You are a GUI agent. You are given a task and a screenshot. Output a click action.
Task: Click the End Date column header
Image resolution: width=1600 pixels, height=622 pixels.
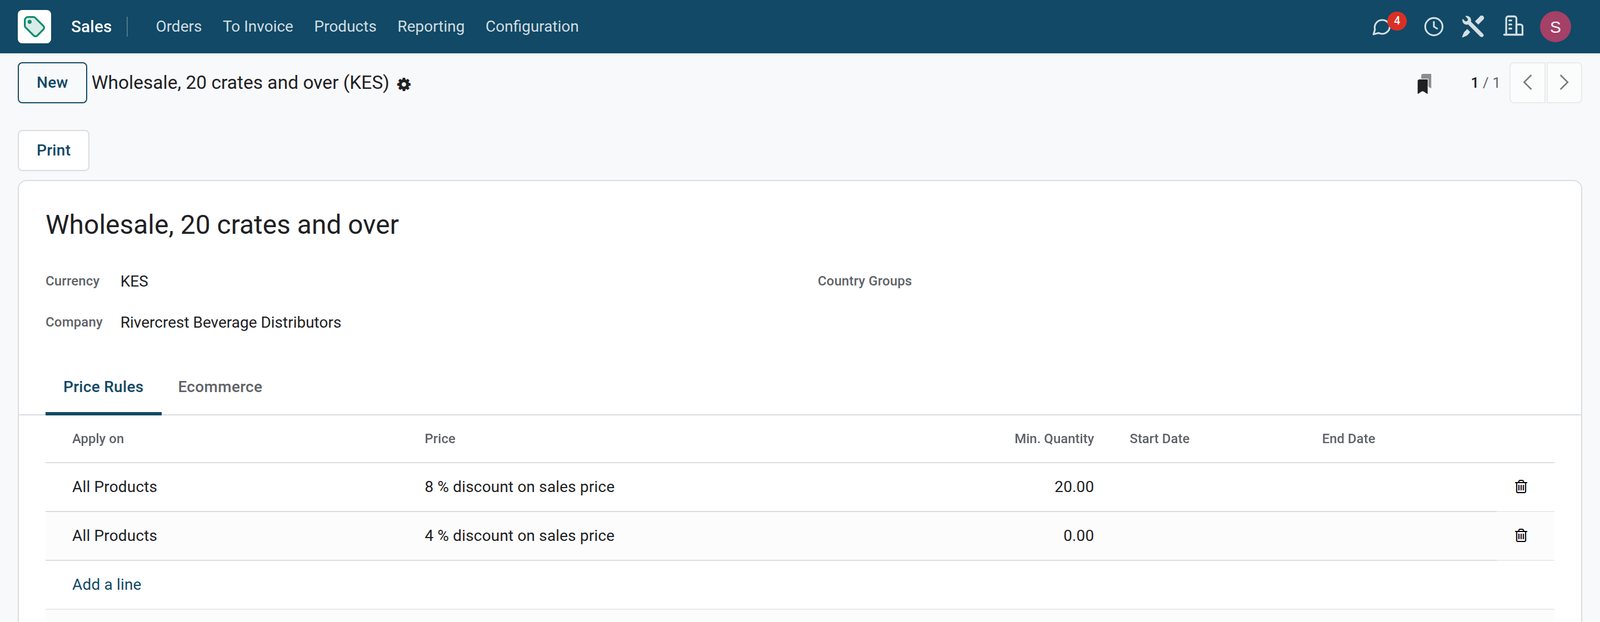[1348, 439]
